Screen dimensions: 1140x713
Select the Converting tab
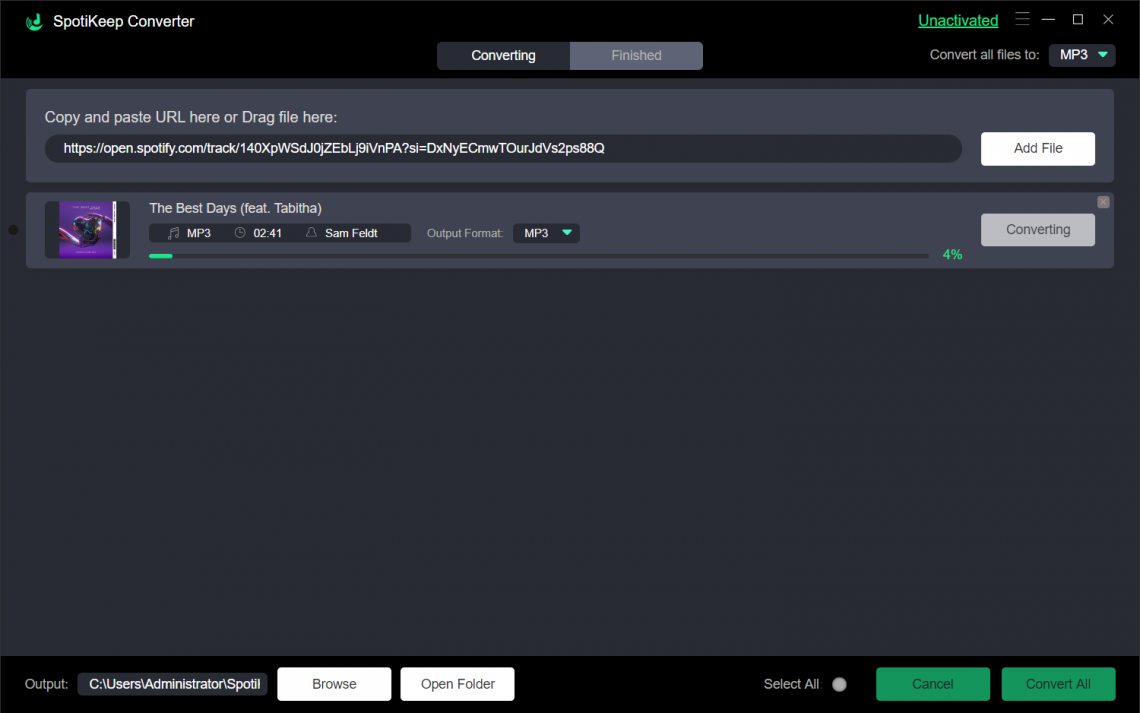(x=503, y=55)
